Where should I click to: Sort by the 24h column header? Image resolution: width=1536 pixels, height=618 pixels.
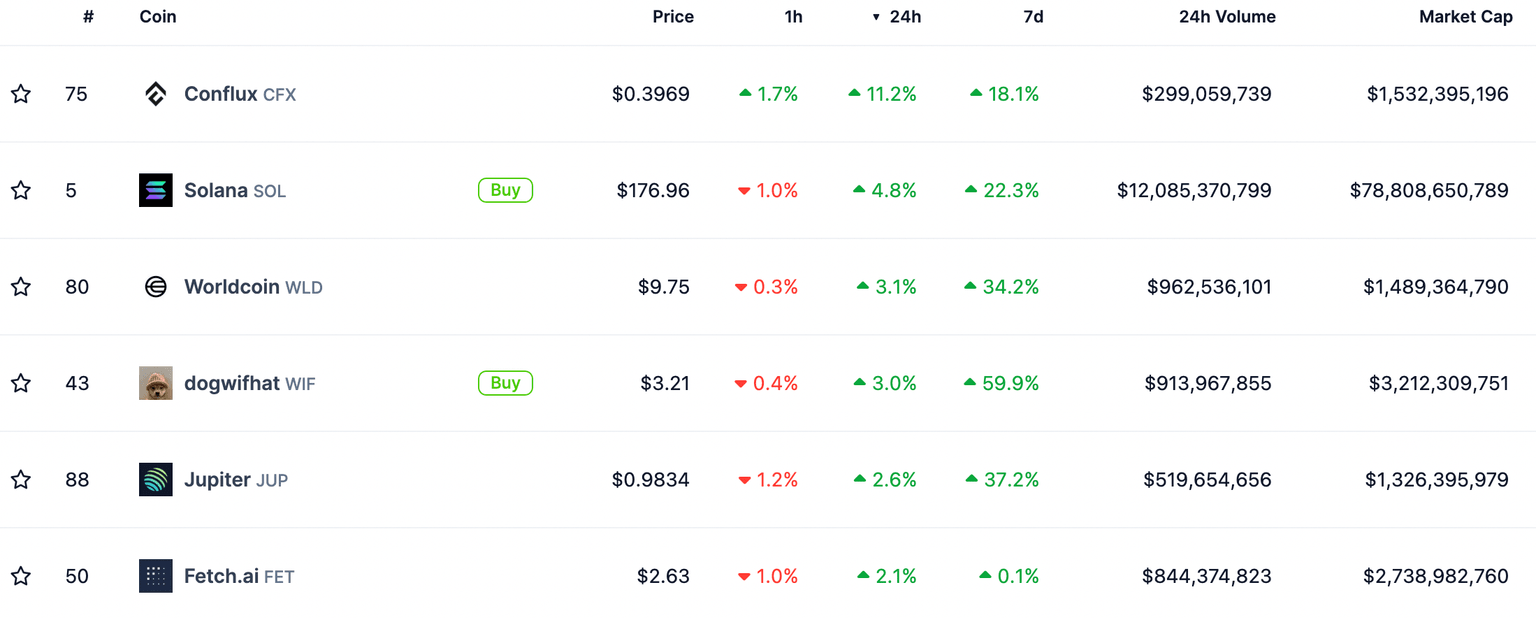click(904, 17)
